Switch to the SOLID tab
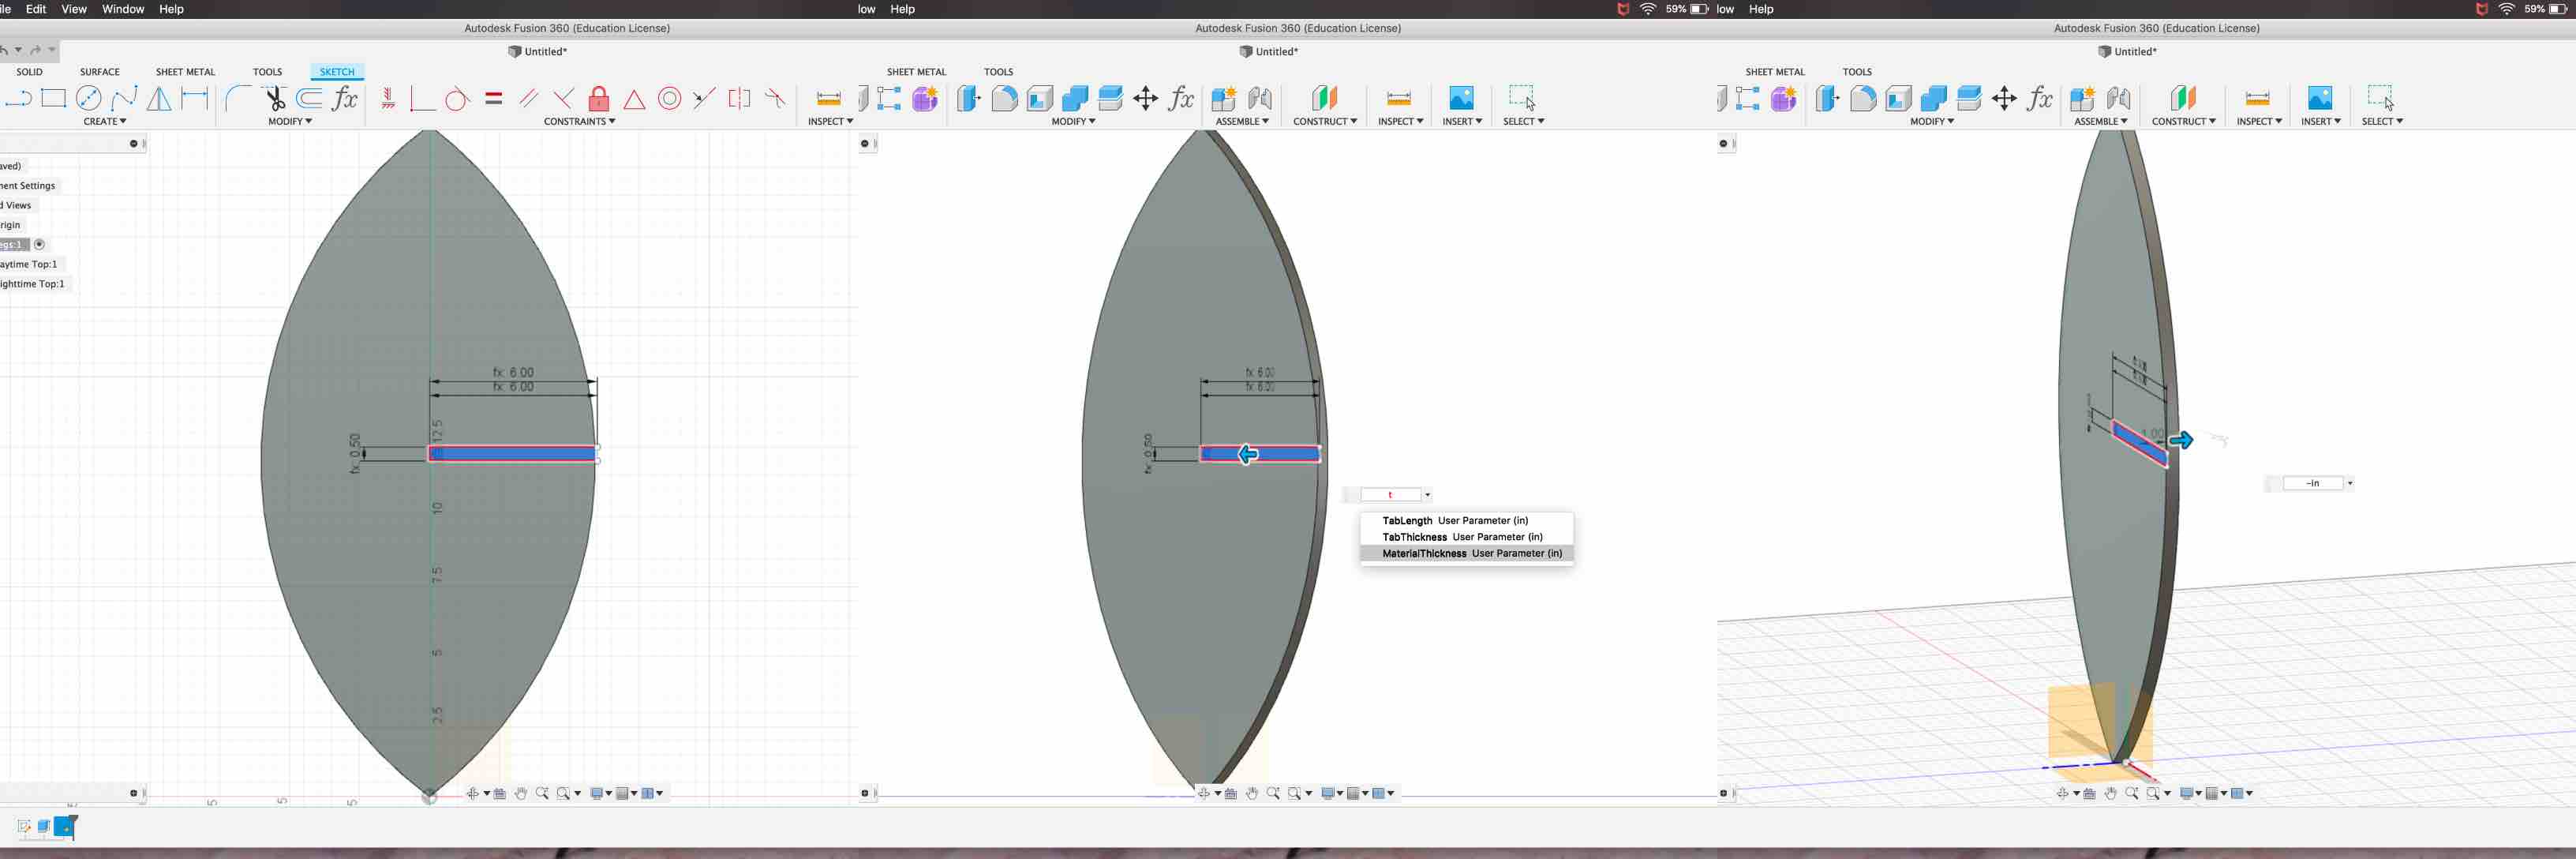Viewport: 2576px width, 859px height. coord(29,72)
